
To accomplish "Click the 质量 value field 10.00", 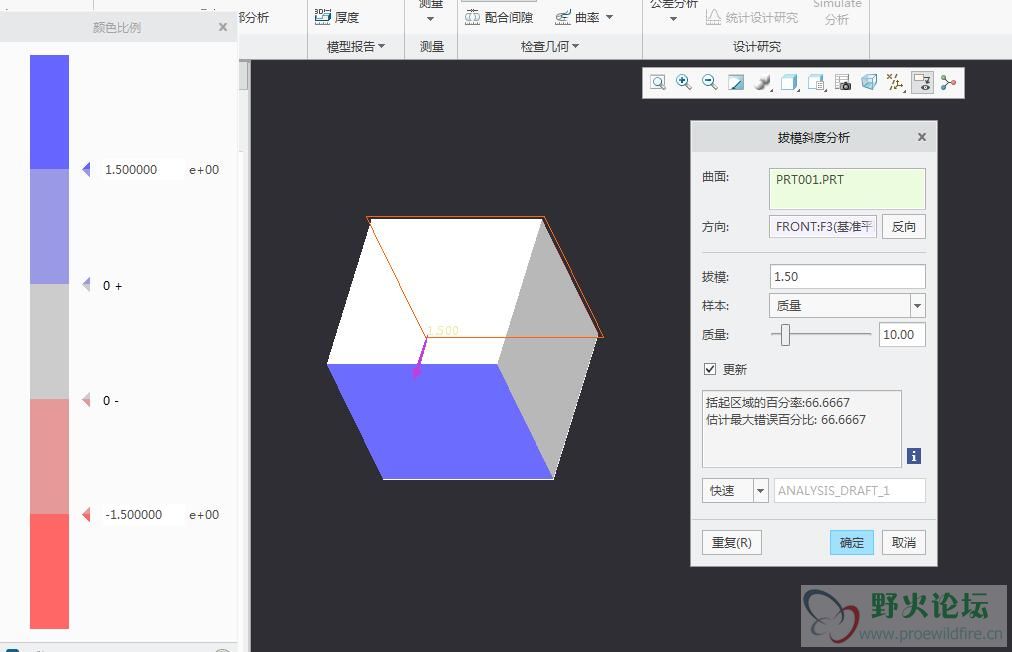I will 902,334.
